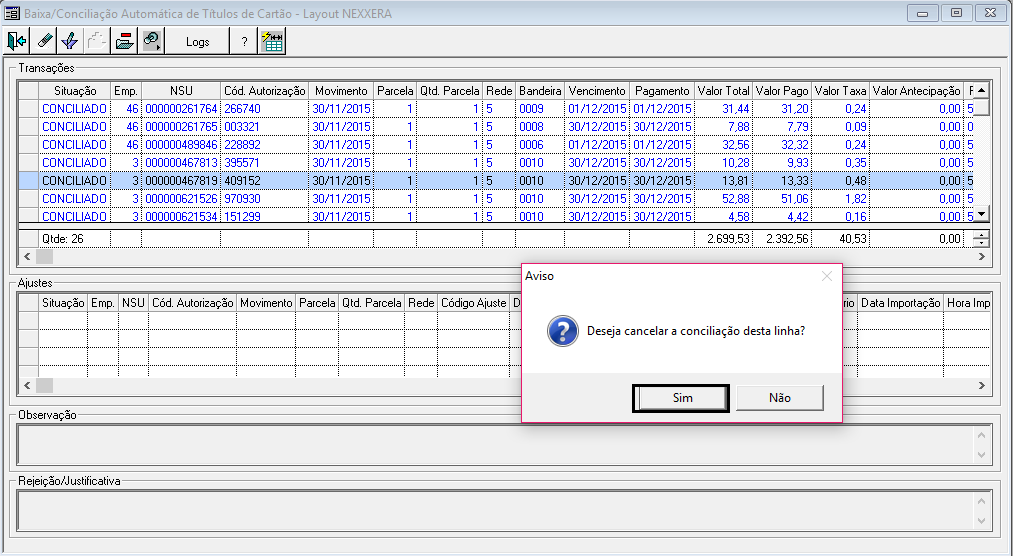Image resolution: width=1013 pixels, height=556 pixels.
Task: Click inside the Rejeição/Justificativa text box
Action: click(495, 510)
